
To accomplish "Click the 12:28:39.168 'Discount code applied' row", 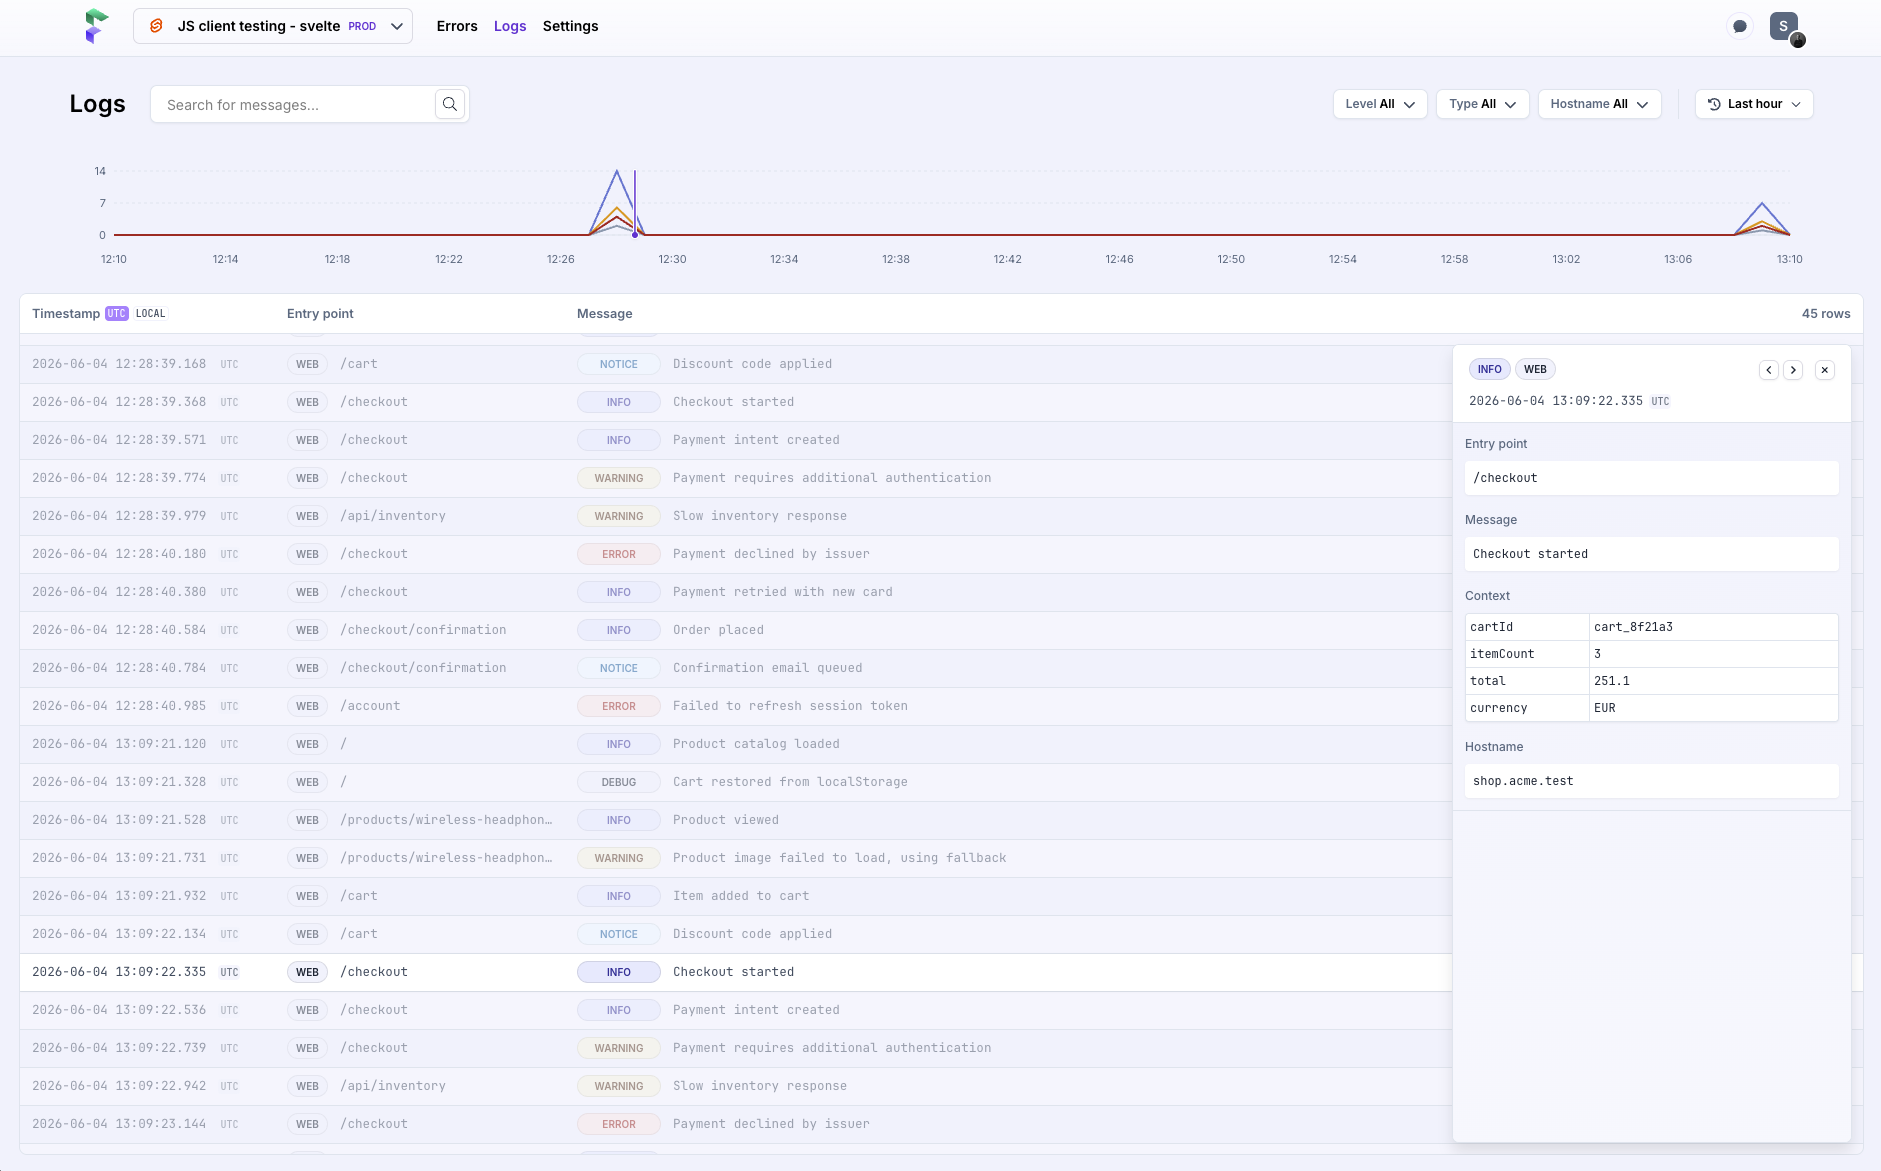I will (735, 364).
